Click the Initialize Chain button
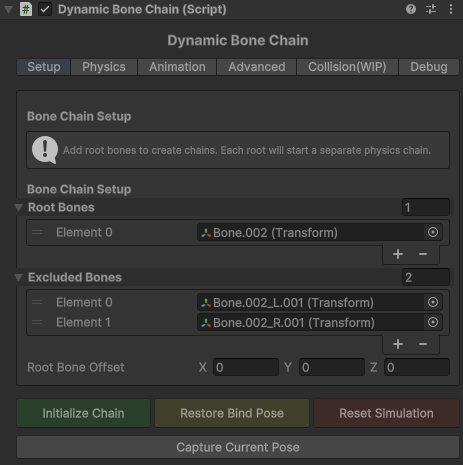This screenshot has height=465, width=463. 83,413
